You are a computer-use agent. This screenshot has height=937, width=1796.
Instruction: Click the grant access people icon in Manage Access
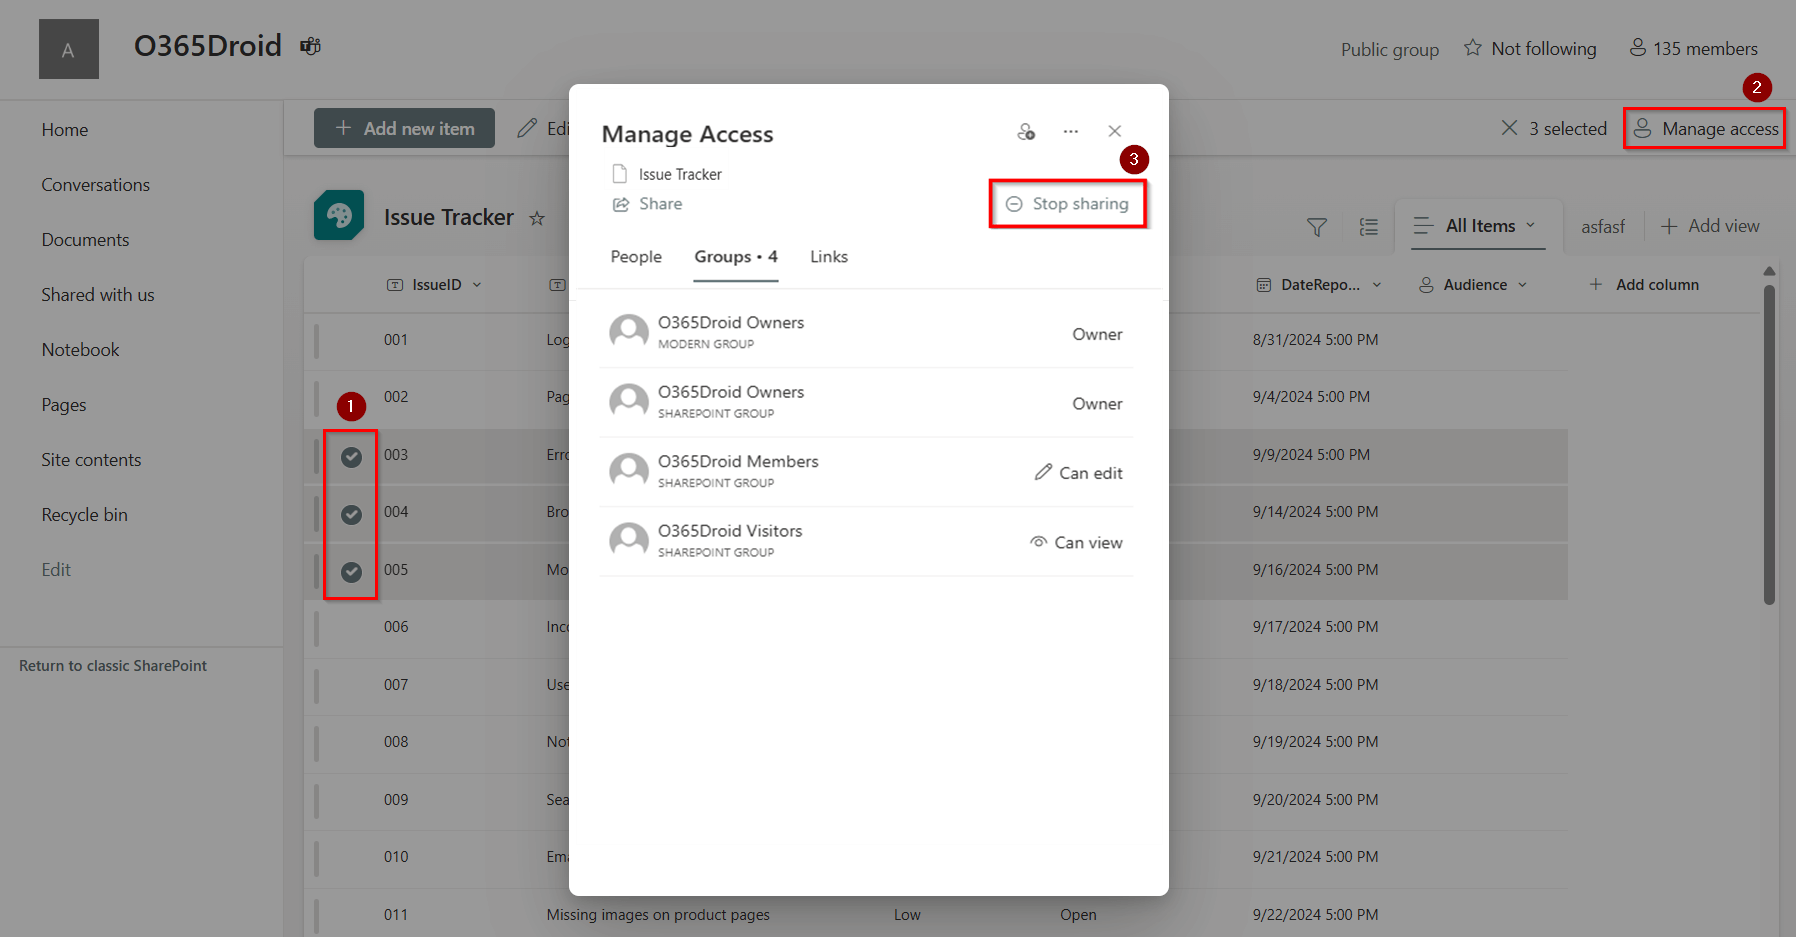pos(1026,131)
